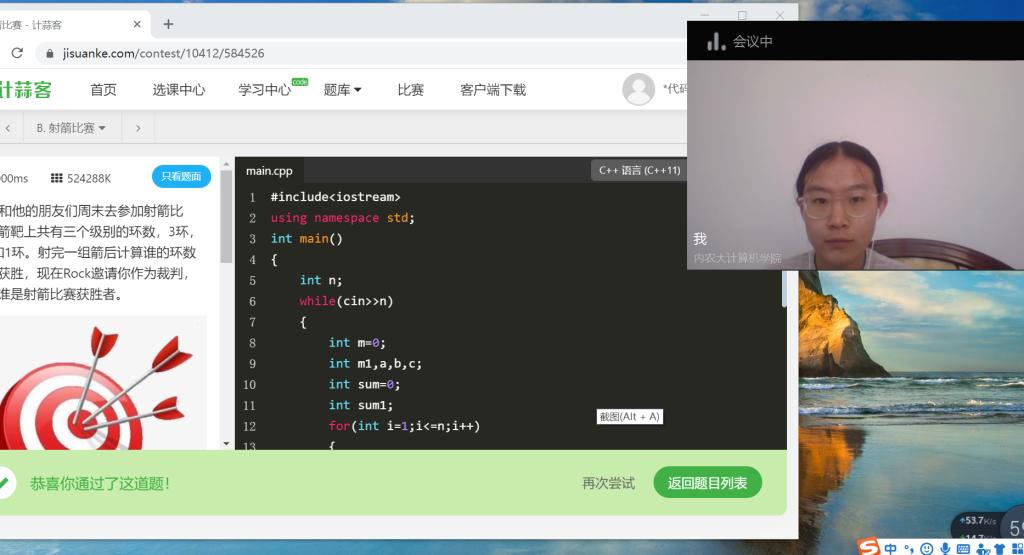Select the main.cpp editor tab
Image resolution: width=1024 pixels, height=555 pixels.
269,171
